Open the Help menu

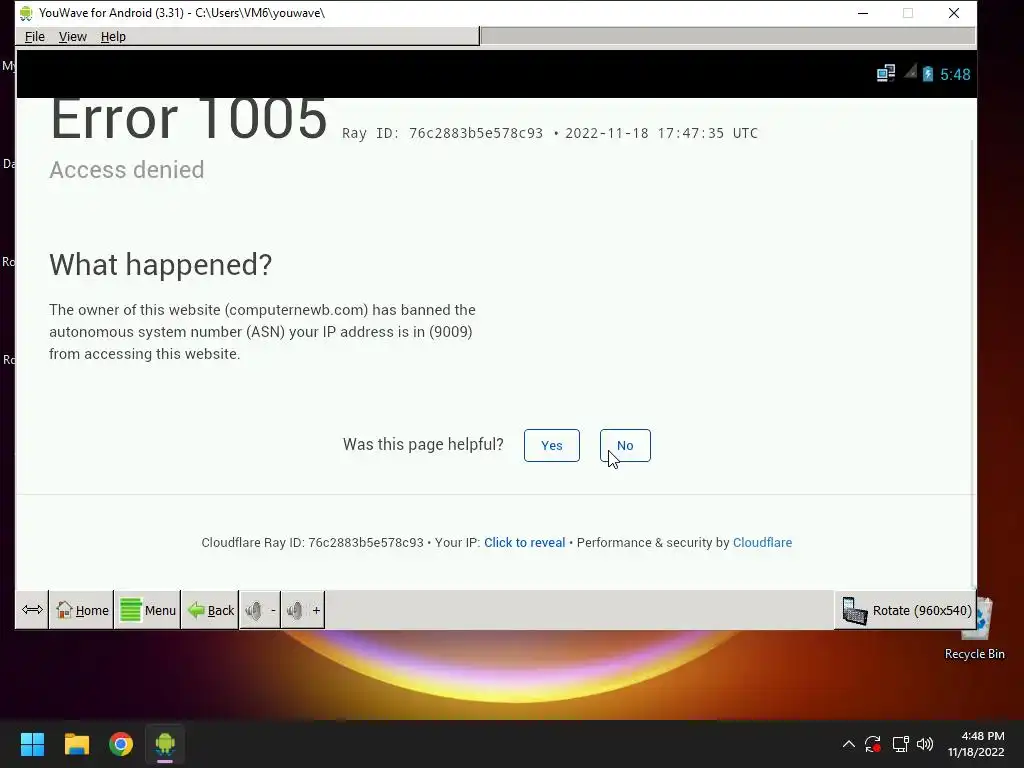coord(113,37)
